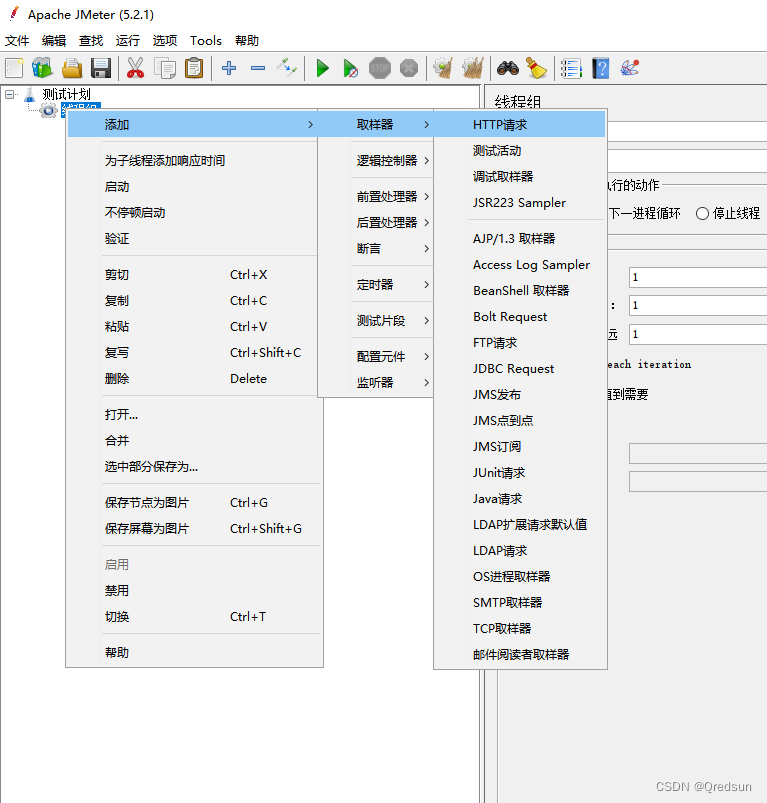Expand the 前置处理器 submenu
This screenshot has height=803, width=767.
point(376,197)
